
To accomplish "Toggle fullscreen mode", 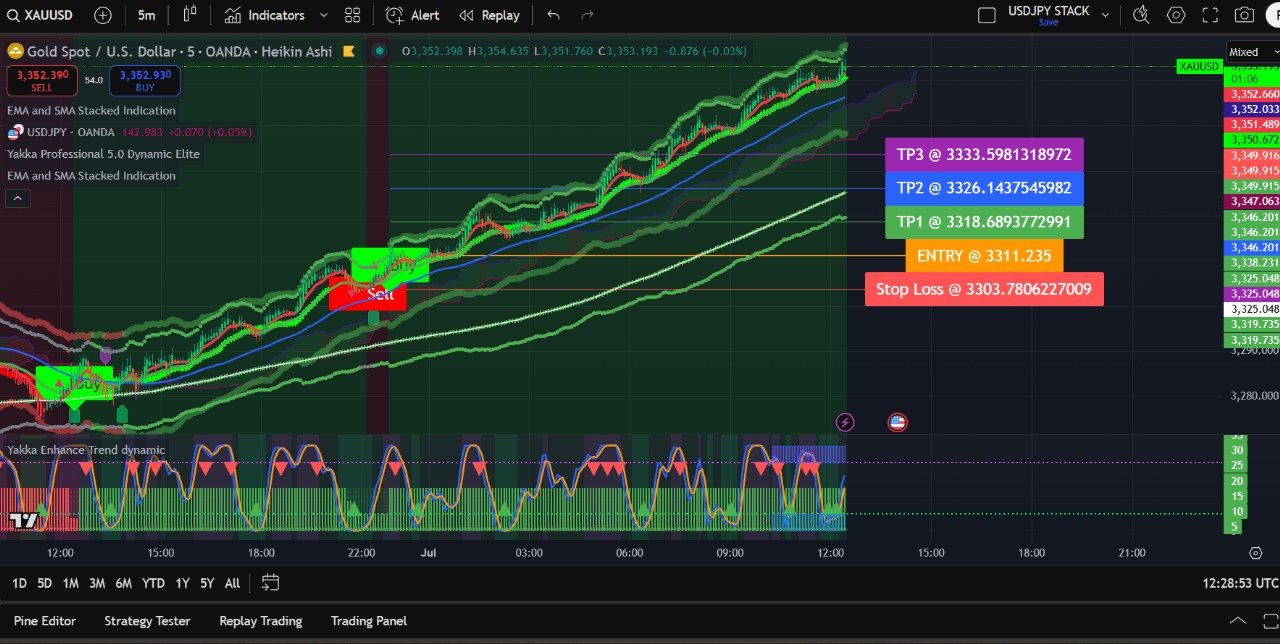I will pyautogui.click(x=1210, y=15).
